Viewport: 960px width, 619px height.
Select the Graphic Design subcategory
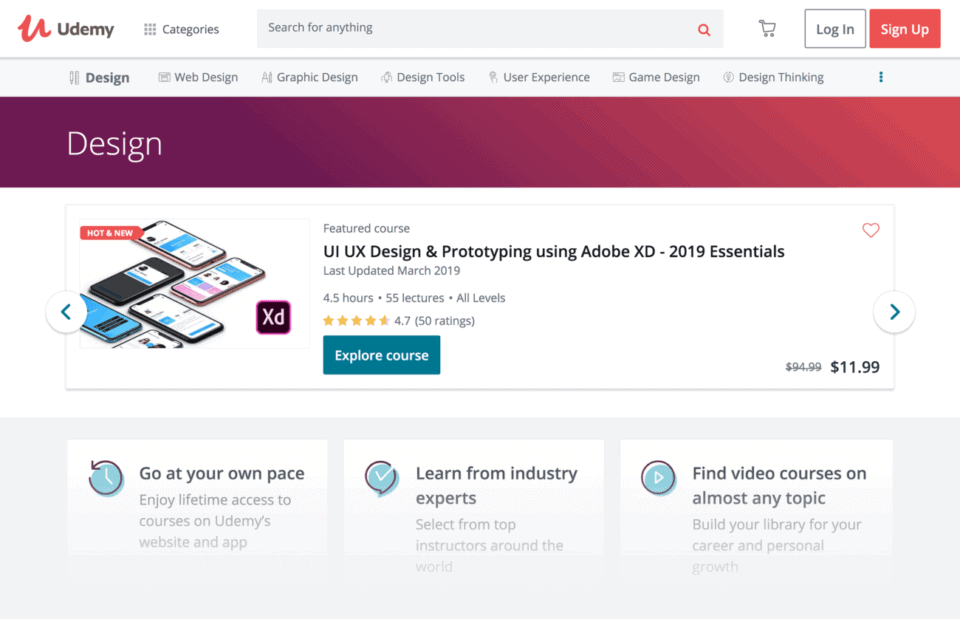309,77
